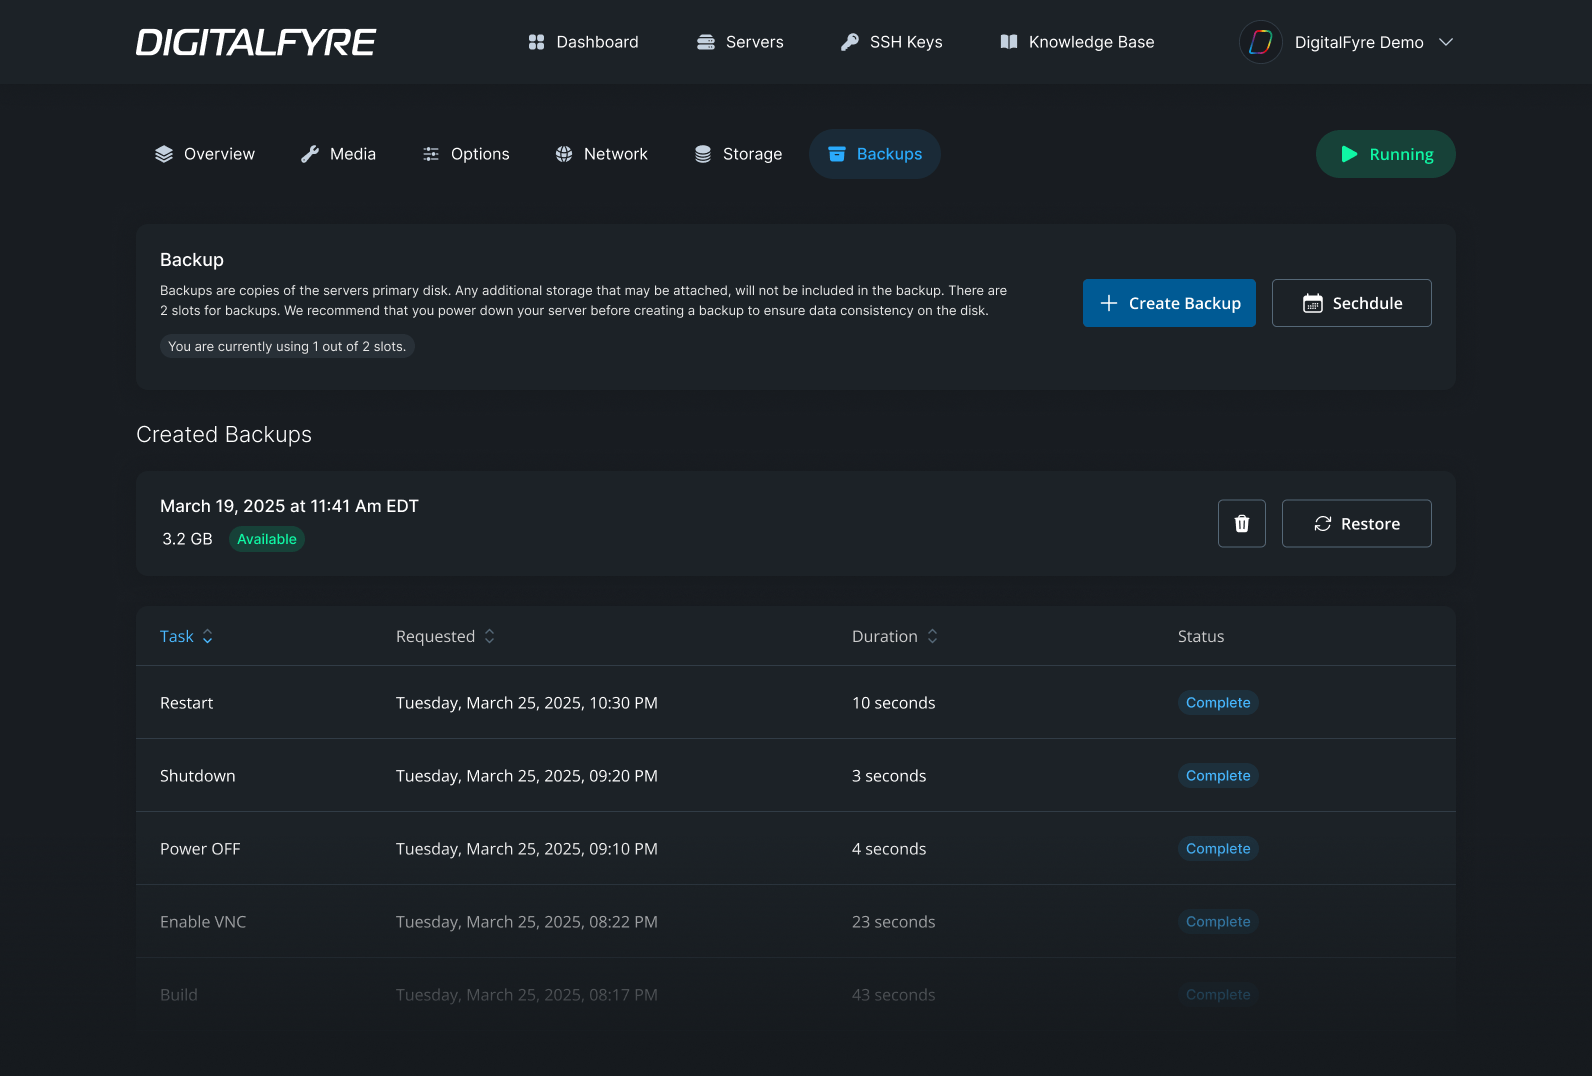Switch to the Network tab
The image size is (1592, 1076).
click(x=602, y=154)
